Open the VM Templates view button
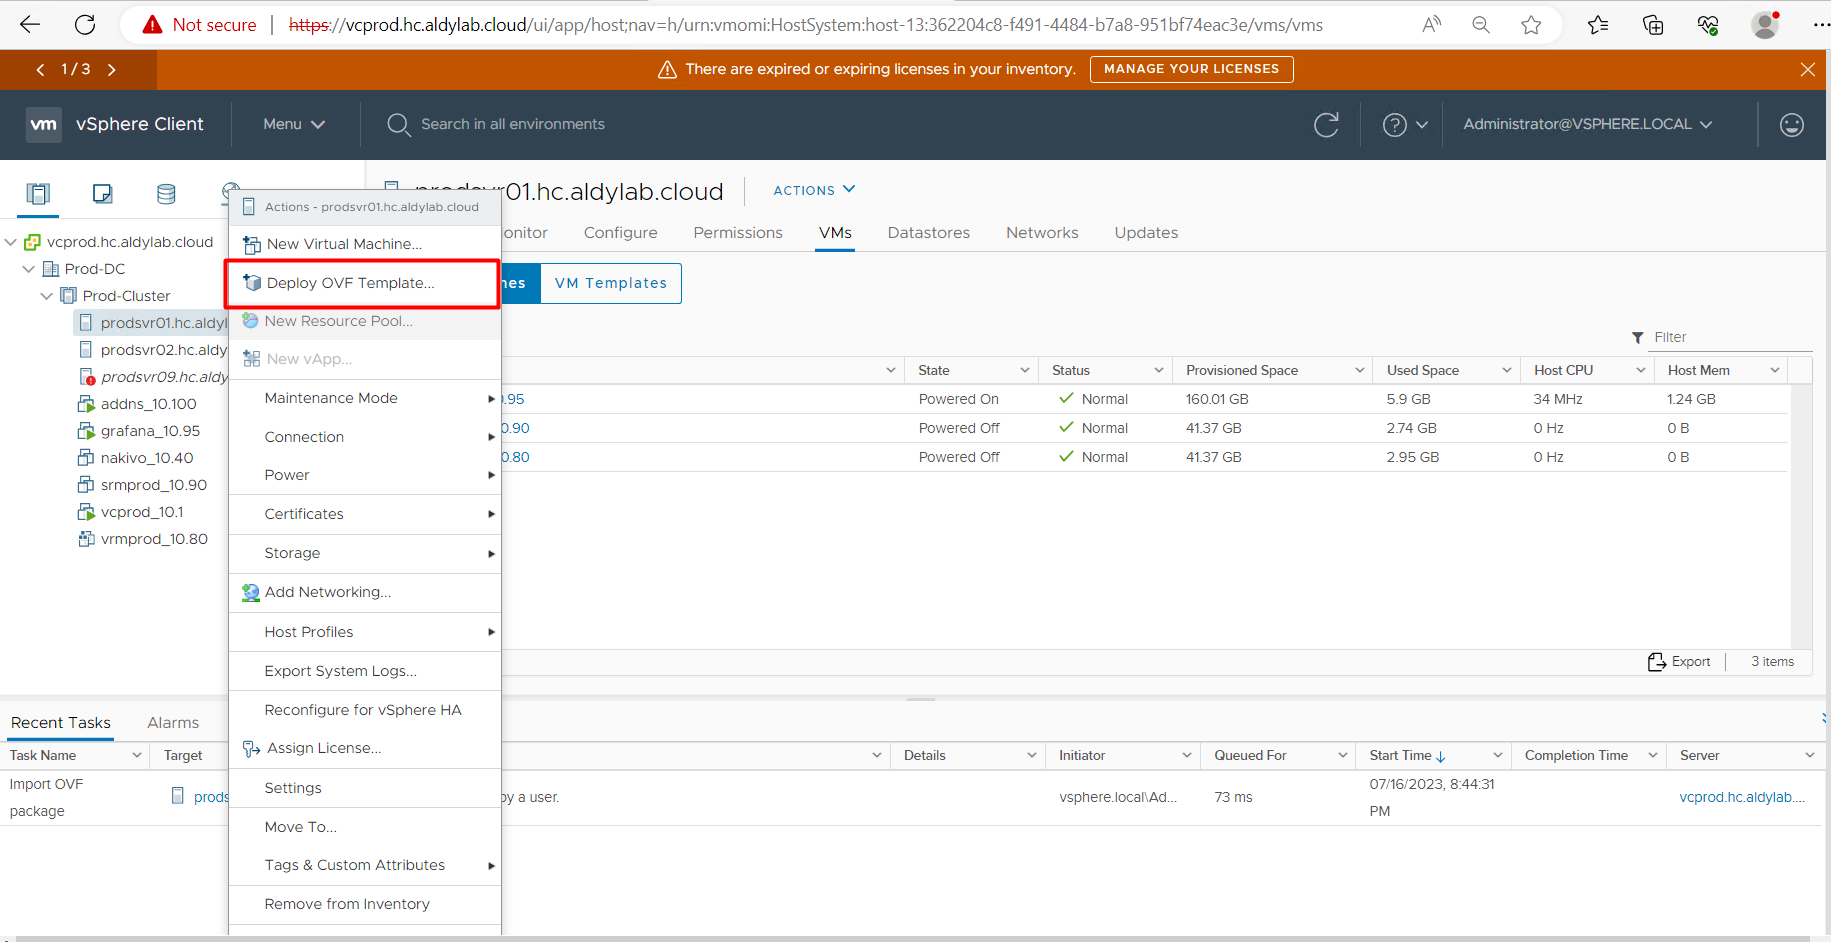Image resolution: width=1831 pixels, height=942 pixels. 610,283
